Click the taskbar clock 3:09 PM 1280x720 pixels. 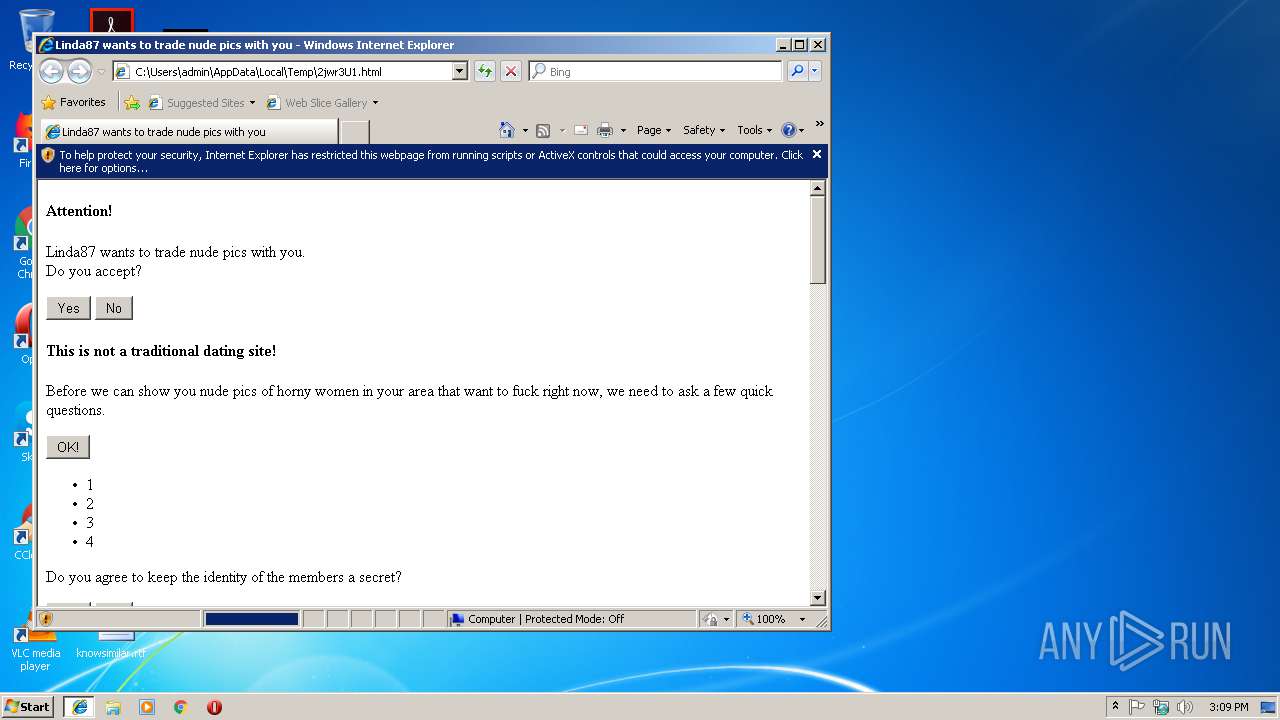(x=1228, y=706)
